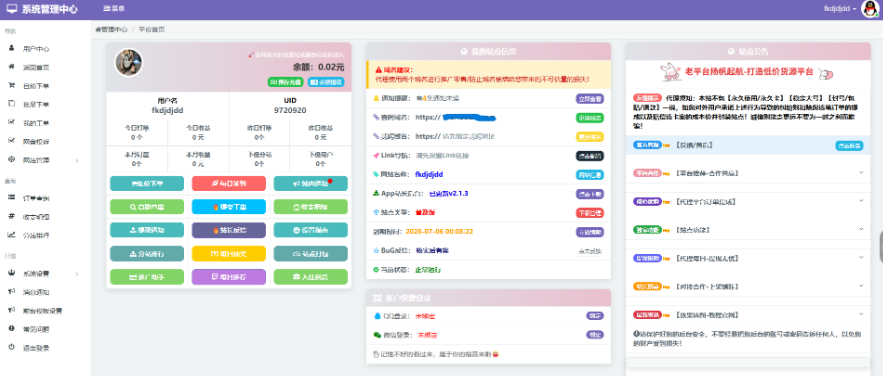The width and height of the screenshot is (883, 376).
Task: Click the bell icon in the 通知提醒 row
Action: click(x=376, y=99)
